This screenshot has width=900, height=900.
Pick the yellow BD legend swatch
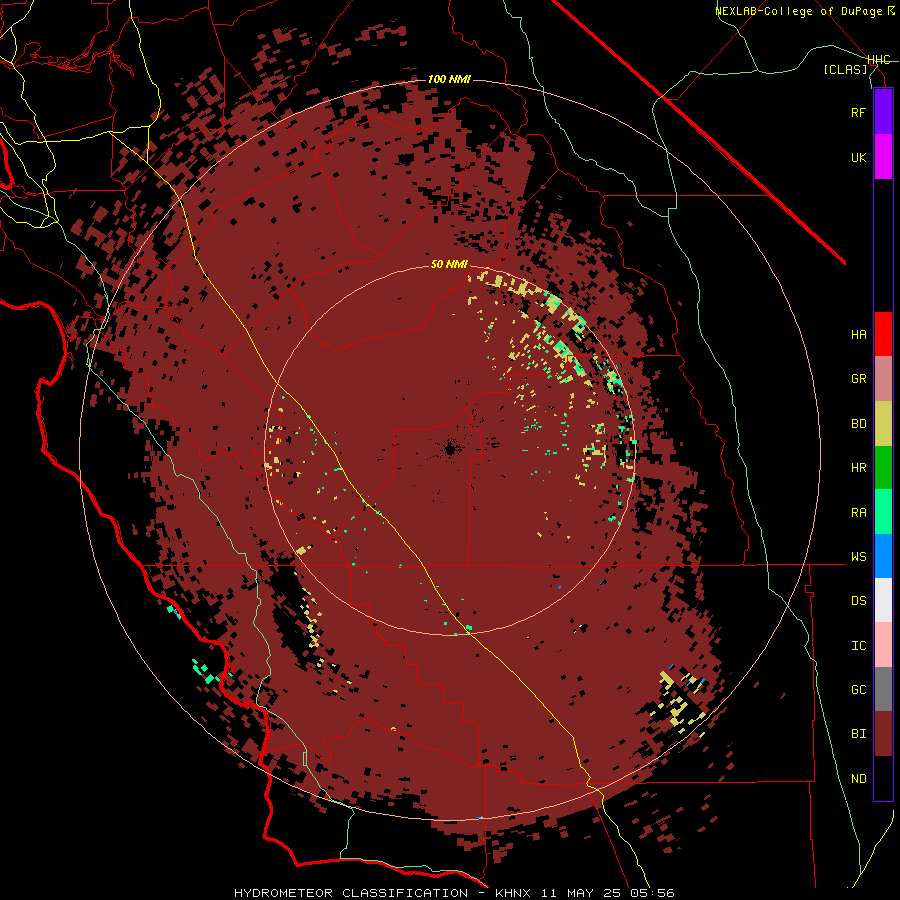883,424
